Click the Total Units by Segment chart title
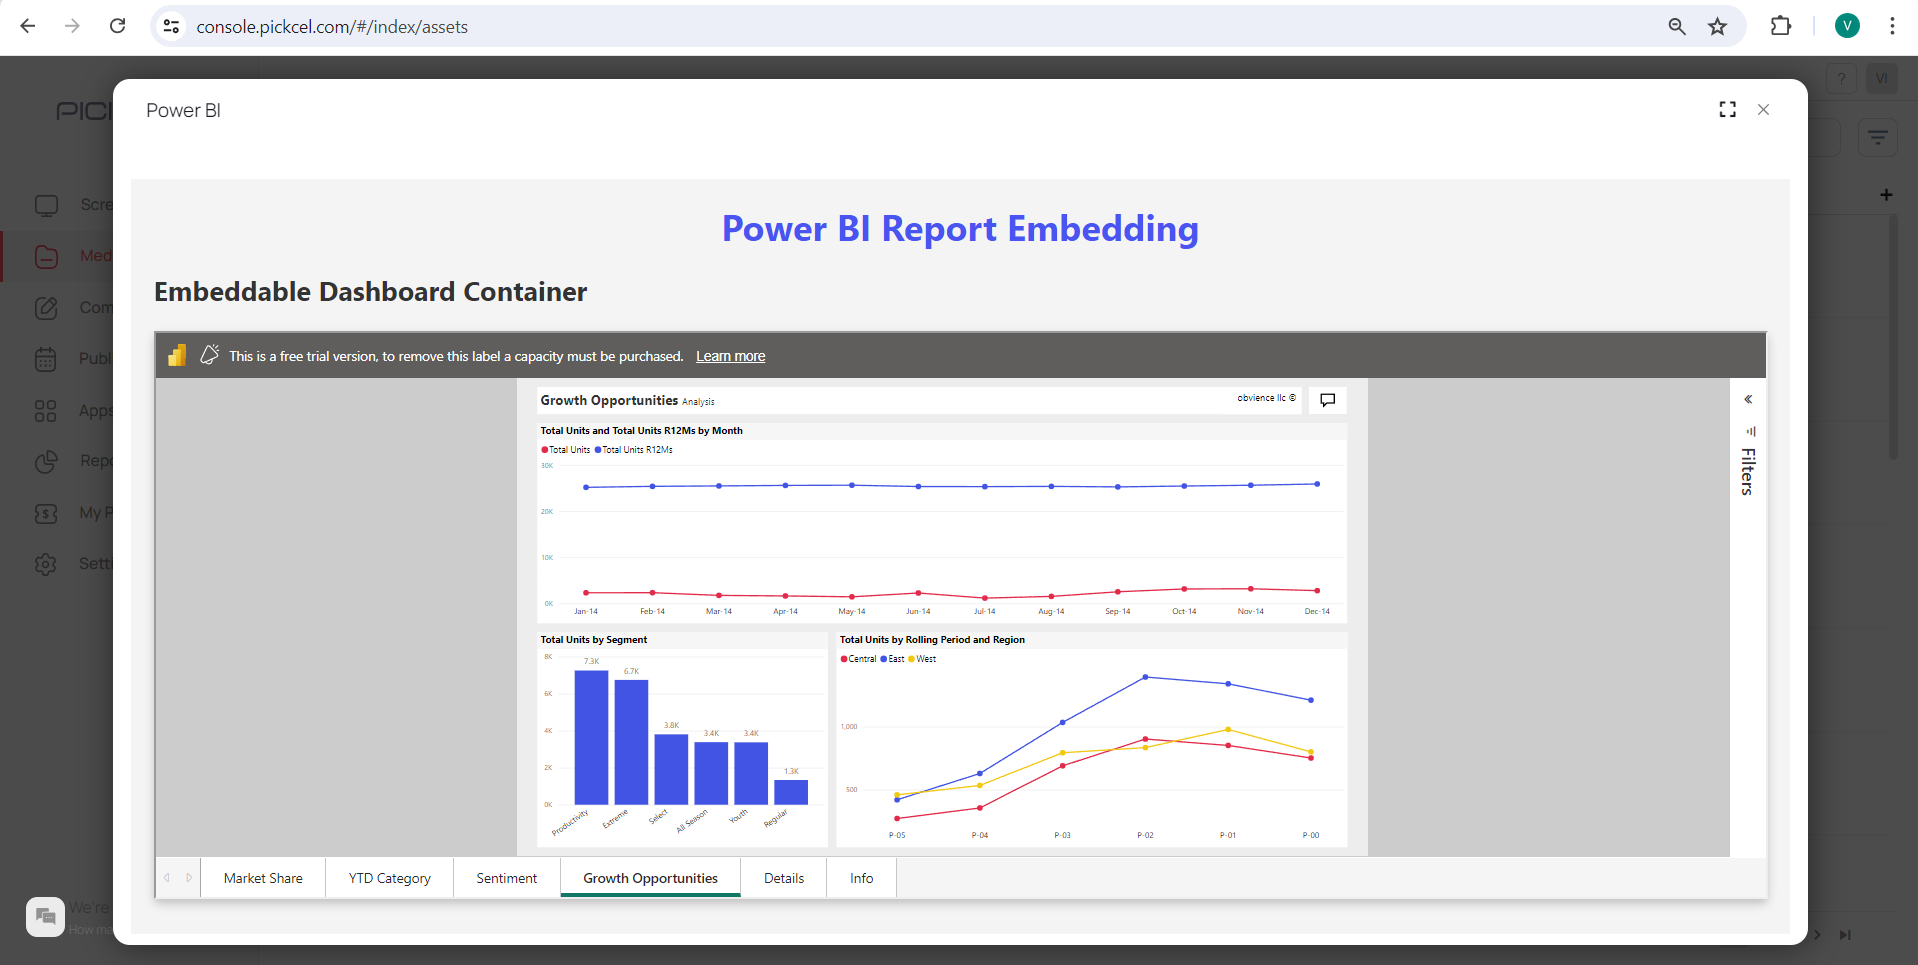1918x965 pixels. pyautogui.click(x=594, y=640)
